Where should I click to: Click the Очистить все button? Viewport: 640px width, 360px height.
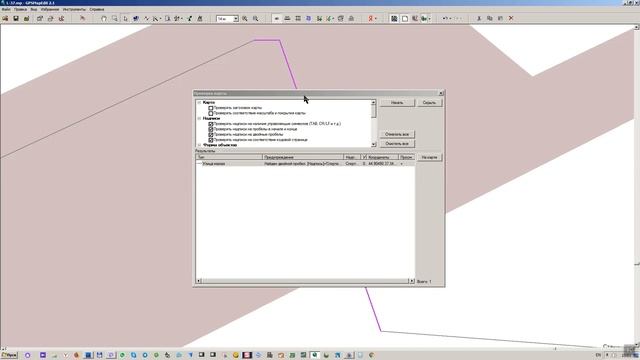point(397,144)
